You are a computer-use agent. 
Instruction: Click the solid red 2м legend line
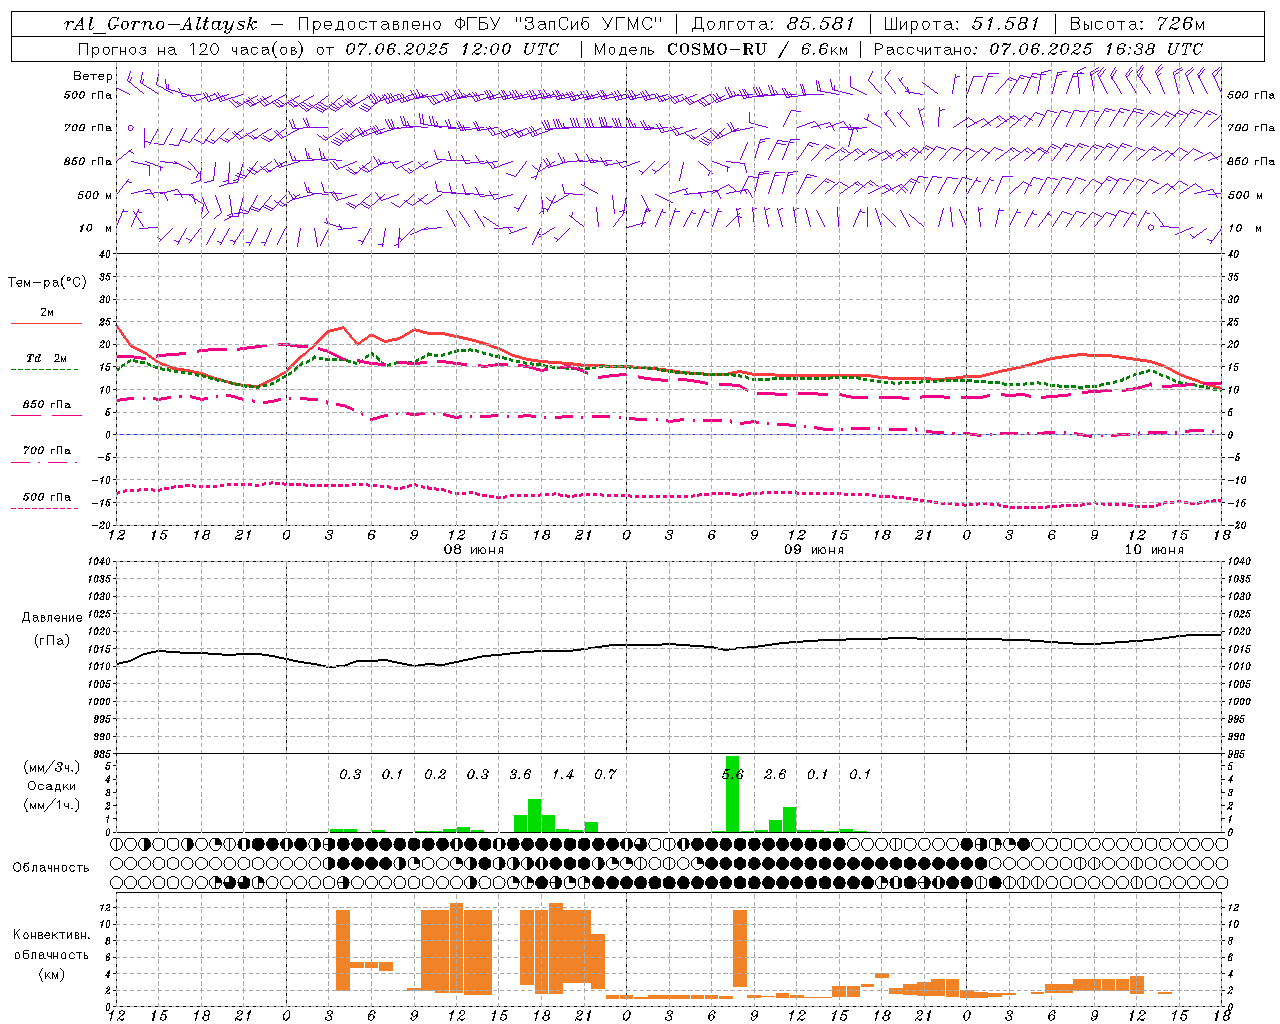click(x=46, y=324)
